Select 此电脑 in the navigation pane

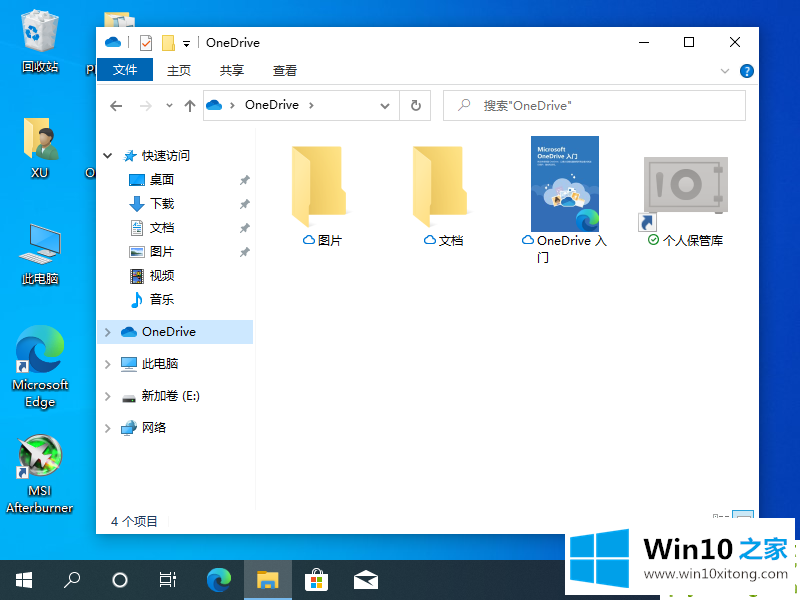[x=160, y=364]
